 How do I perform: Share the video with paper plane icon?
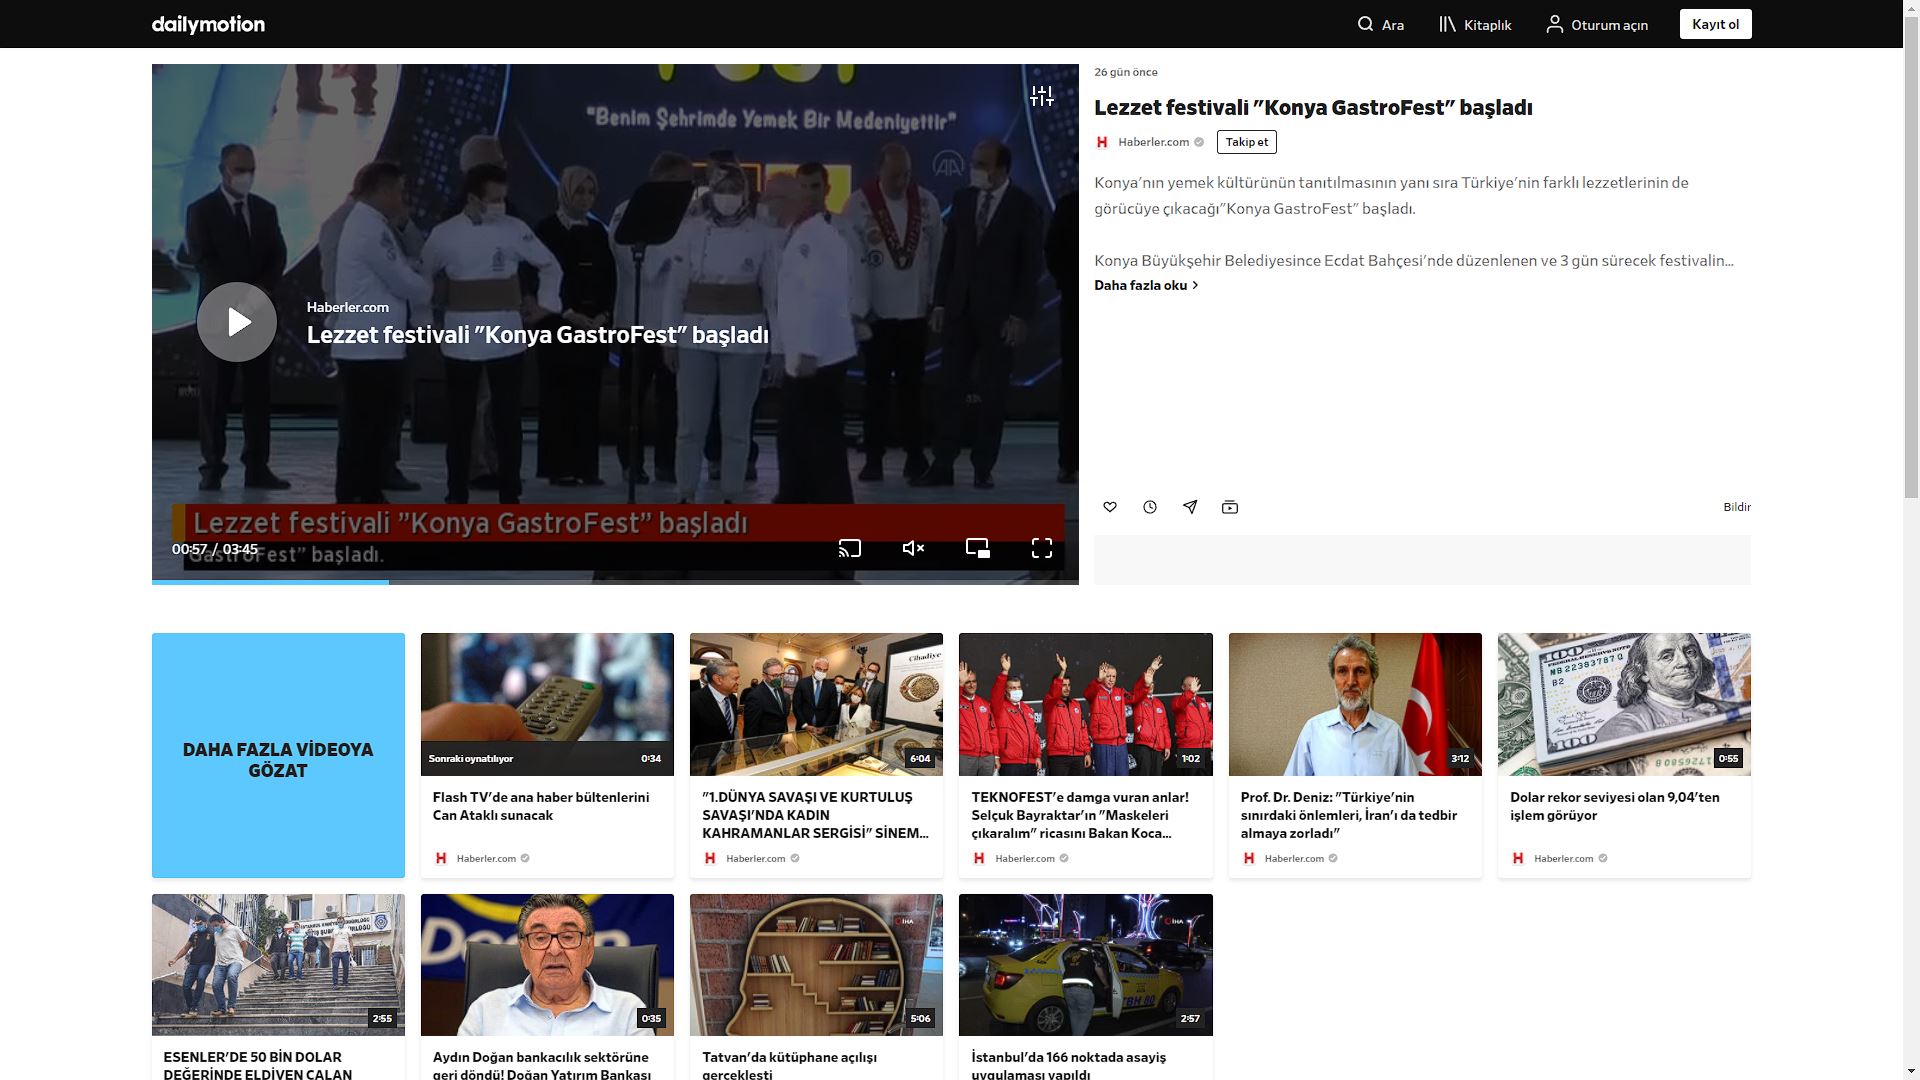click(1190, 507)
